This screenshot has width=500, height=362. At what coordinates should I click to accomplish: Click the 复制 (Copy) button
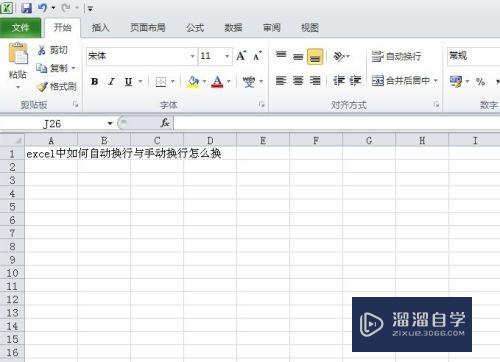[52, 68]
